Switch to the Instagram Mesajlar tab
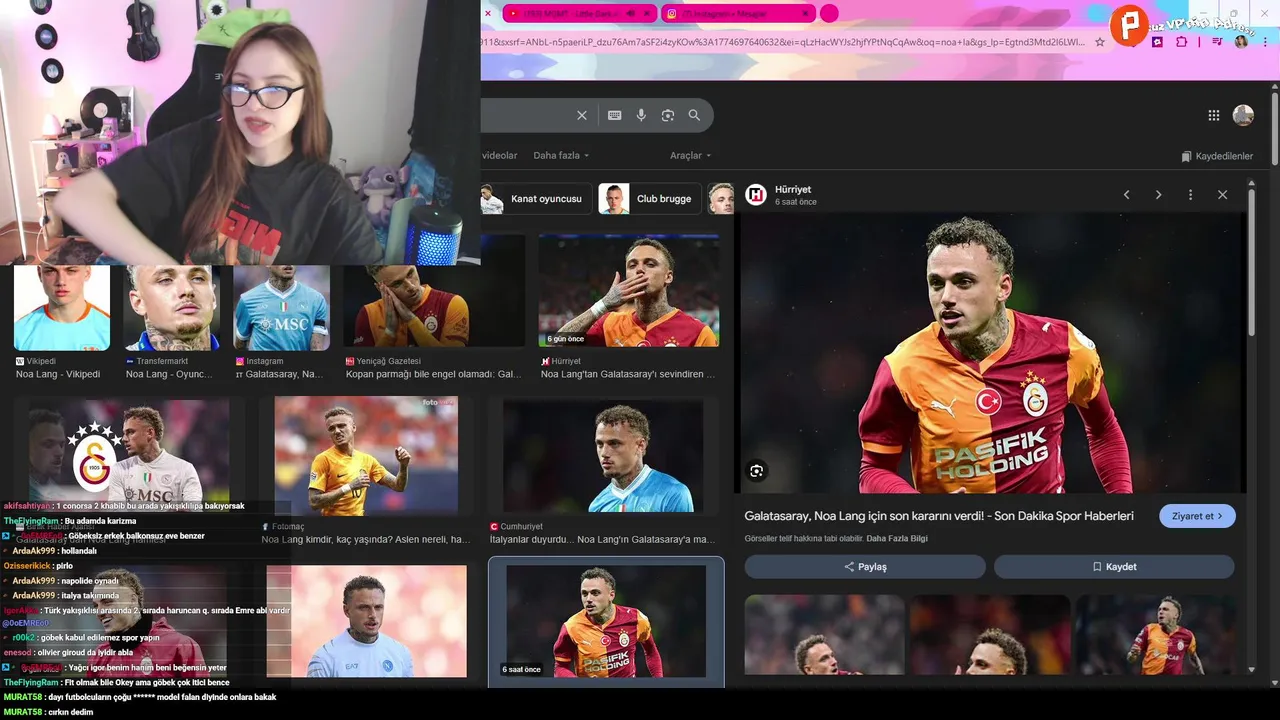Screen dimensions: 1280x720 click(738, 13)
